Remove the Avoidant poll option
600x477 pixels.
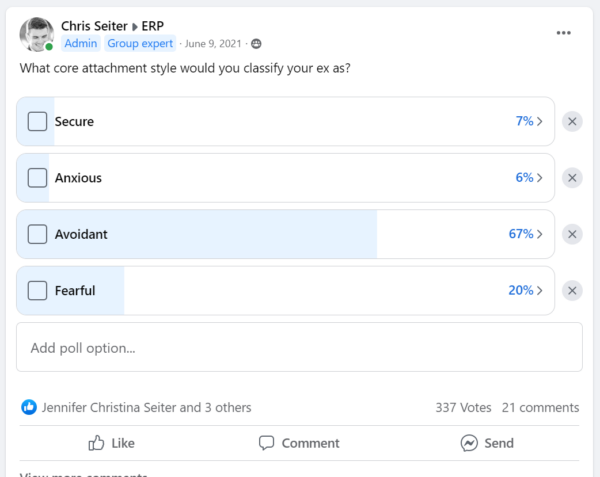pyautogui.click(x=572, y=234)
